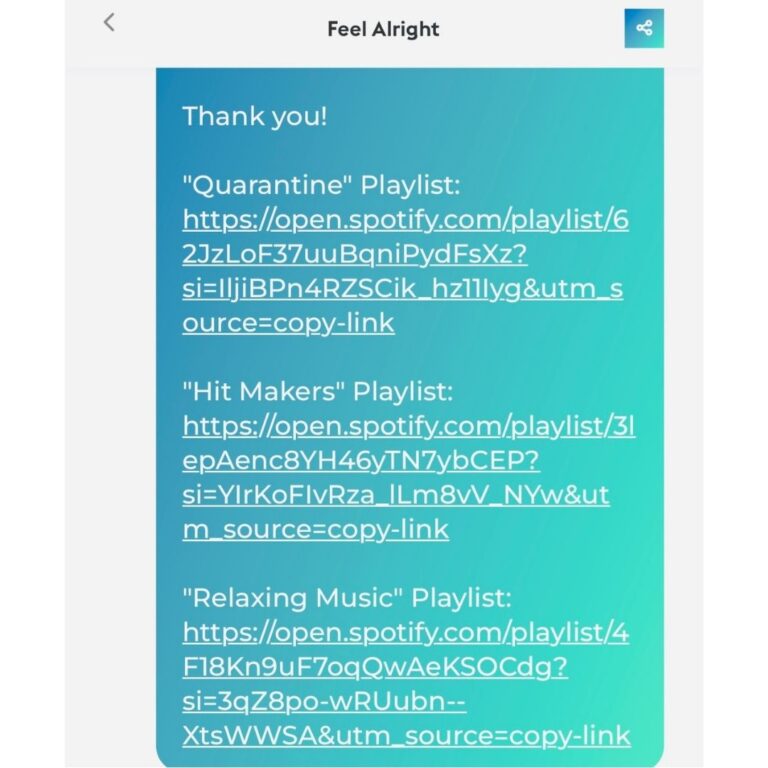Click the "Hit Makers" Playlist label
This screenshot has height=768, width=768.
tap(318, 391)
